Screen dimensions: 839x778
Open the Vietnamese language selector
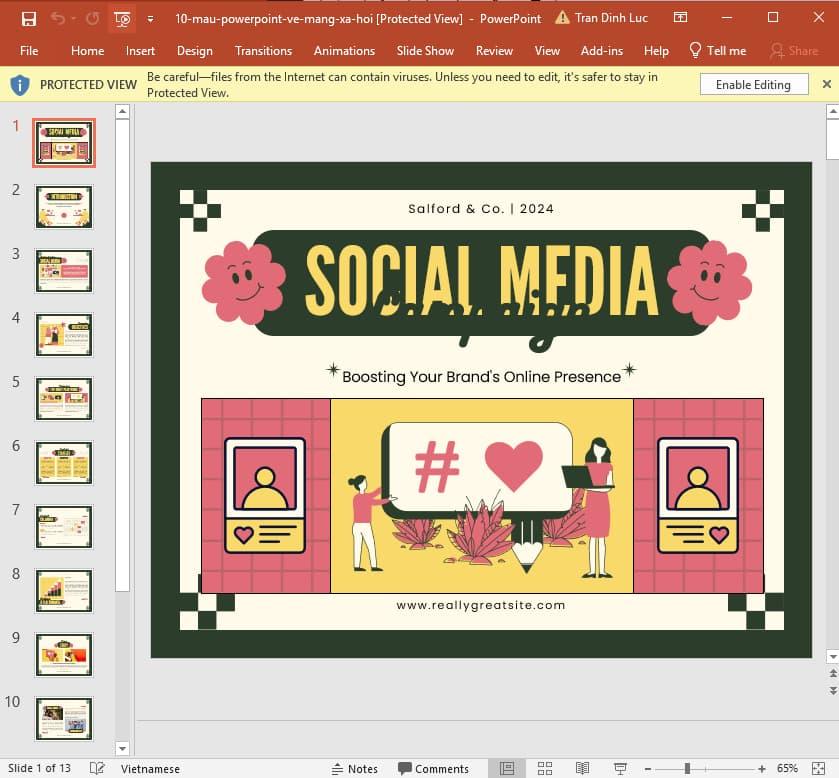[150, 768]
